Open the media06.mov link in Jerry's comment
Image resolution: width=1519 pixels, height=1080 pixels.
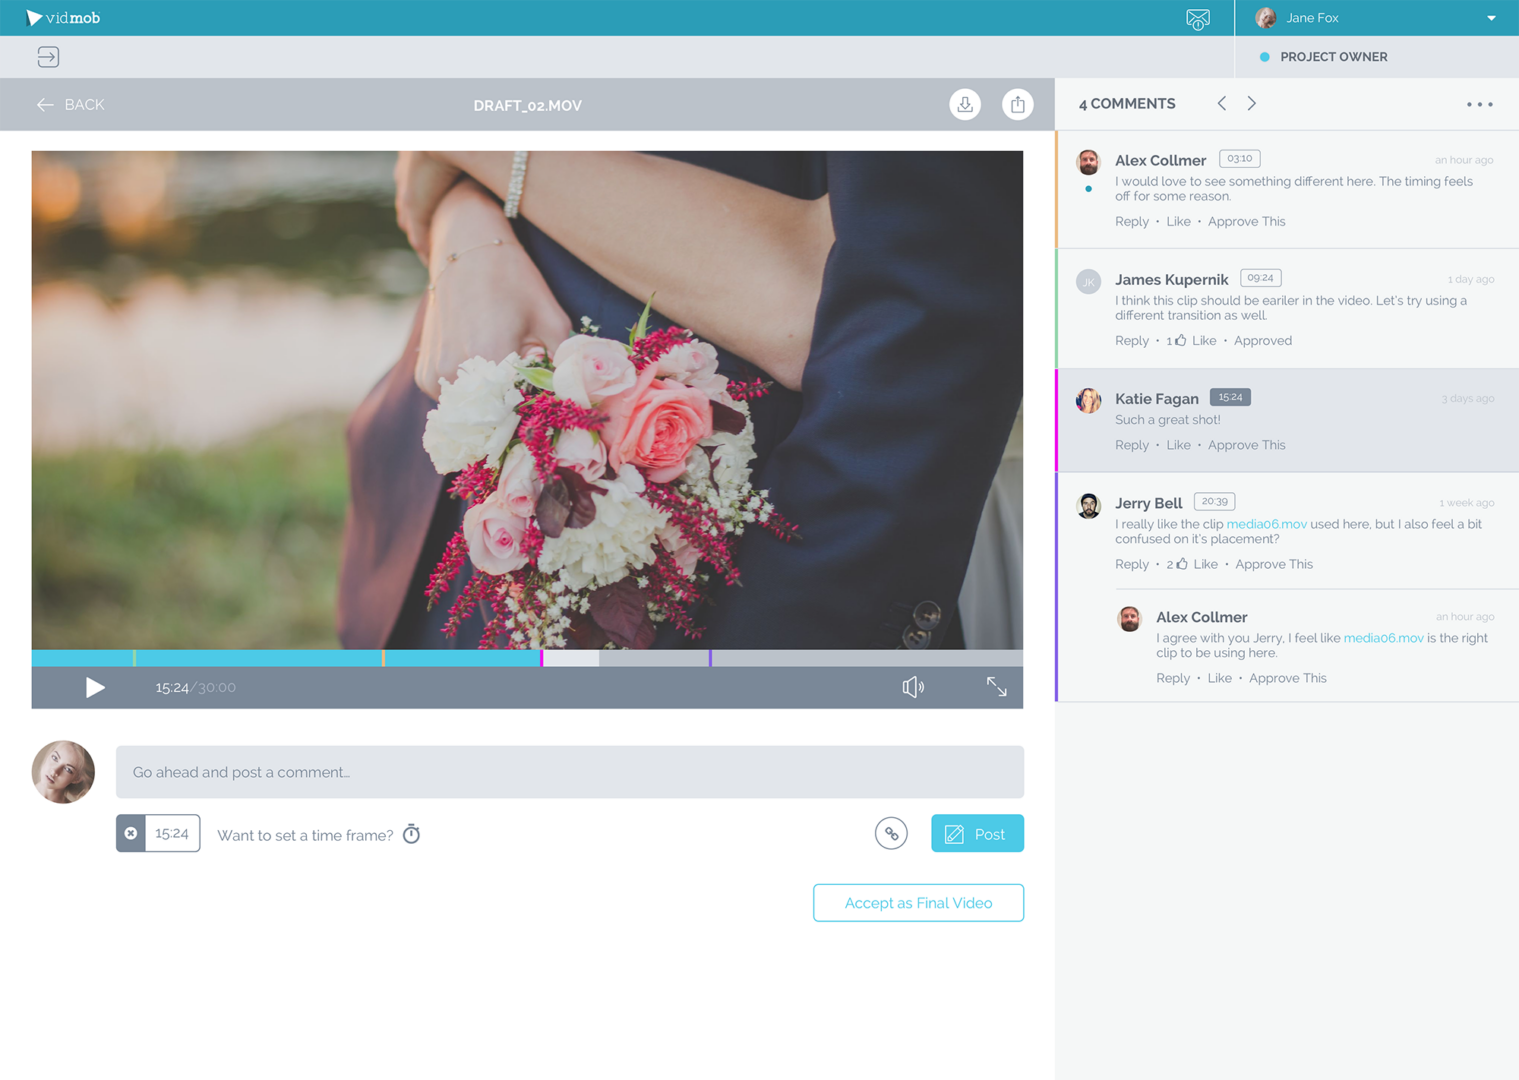[1267, 523]
